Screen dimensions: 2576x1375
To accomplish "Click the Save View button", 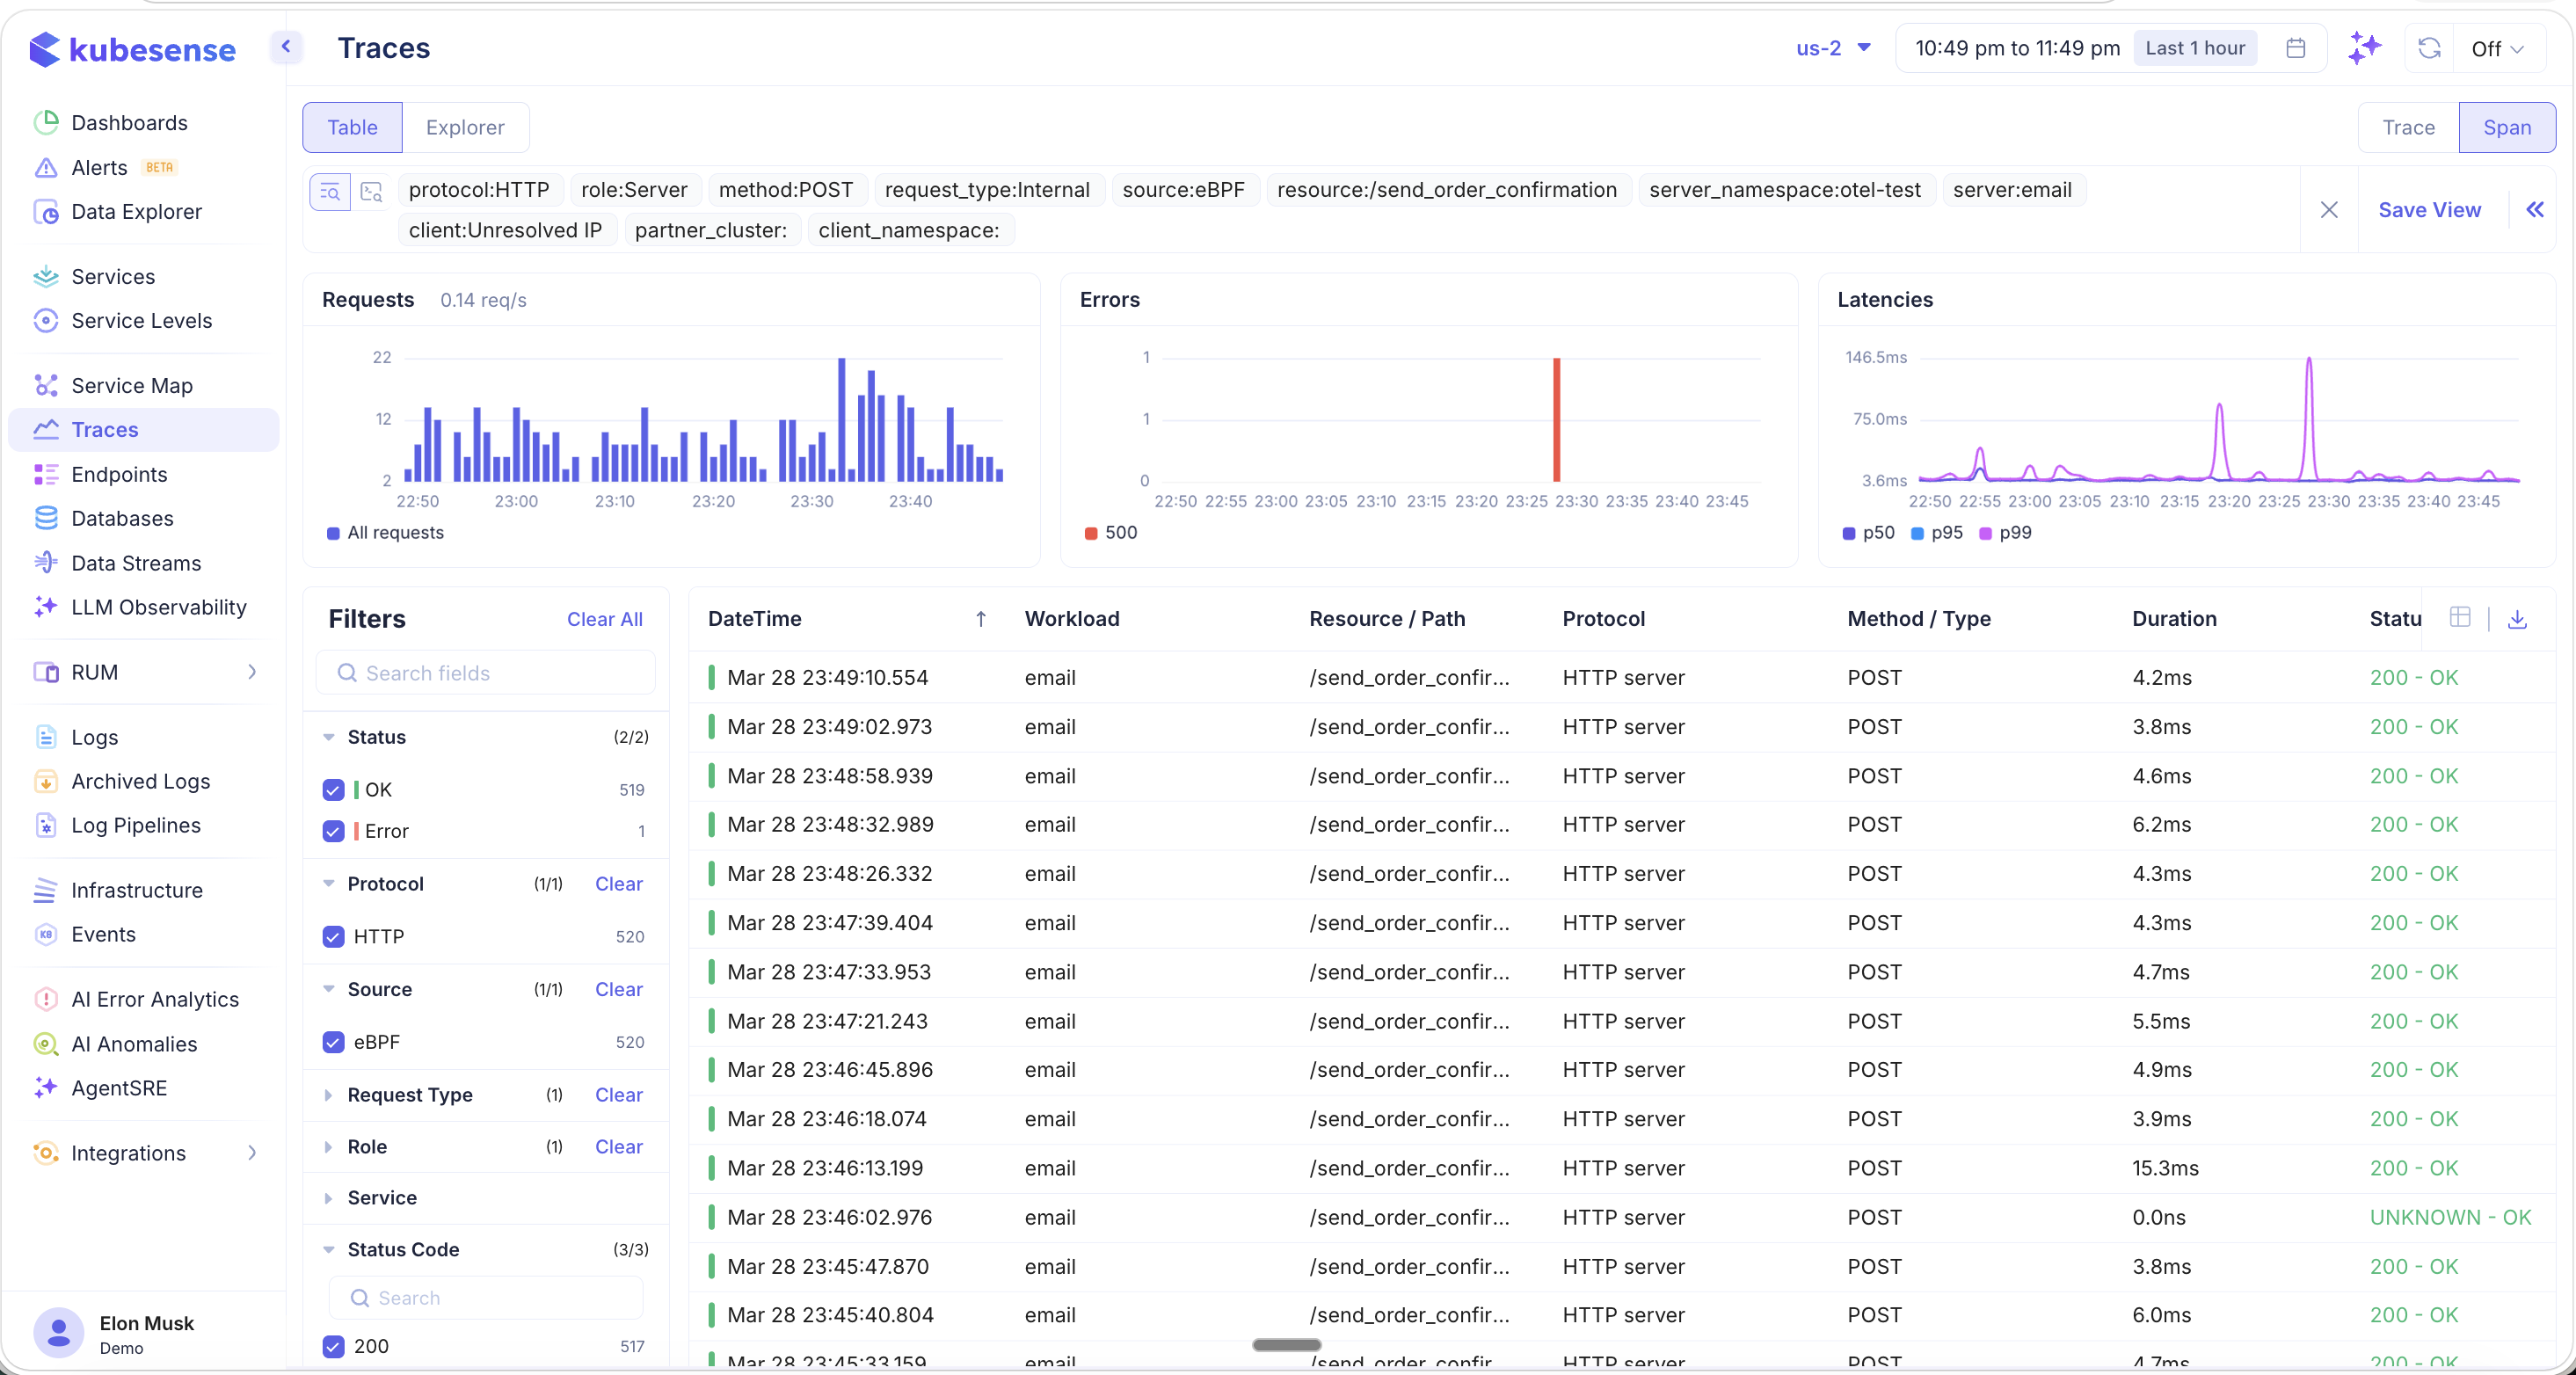I will point(2430,210).
